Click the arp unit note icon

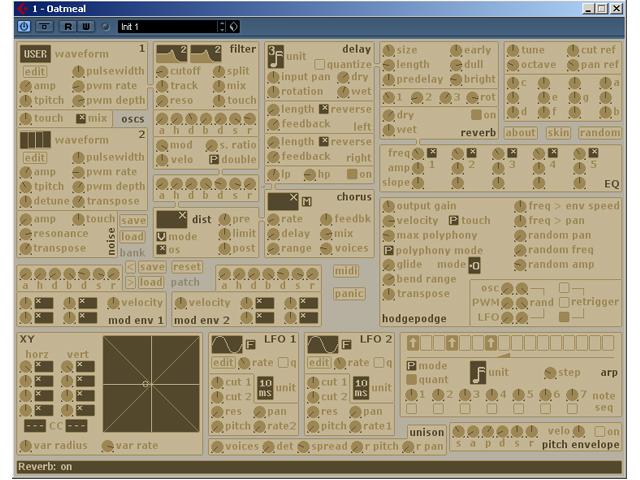(478, 373)
